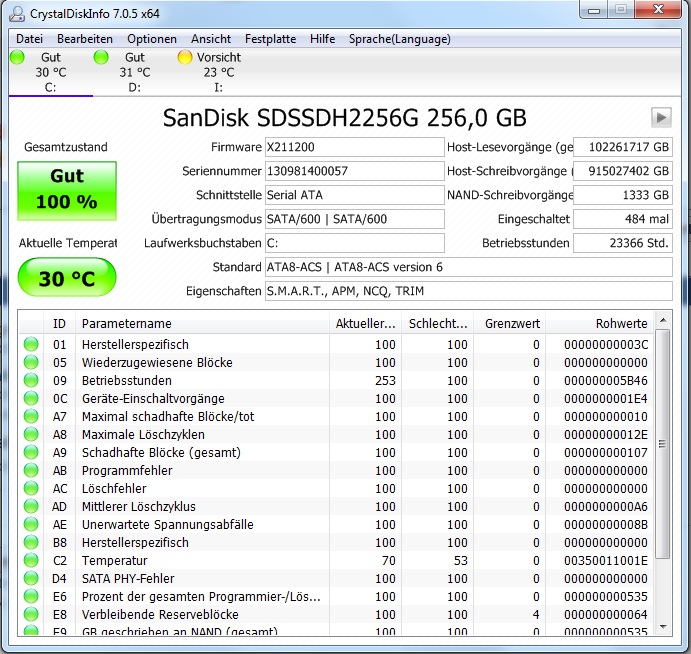The width and height of the screenshot is (691, 654).
Task: Minimize the CrystalDiskInfo window
Action: pyautogui.click(x=594, y=10)
